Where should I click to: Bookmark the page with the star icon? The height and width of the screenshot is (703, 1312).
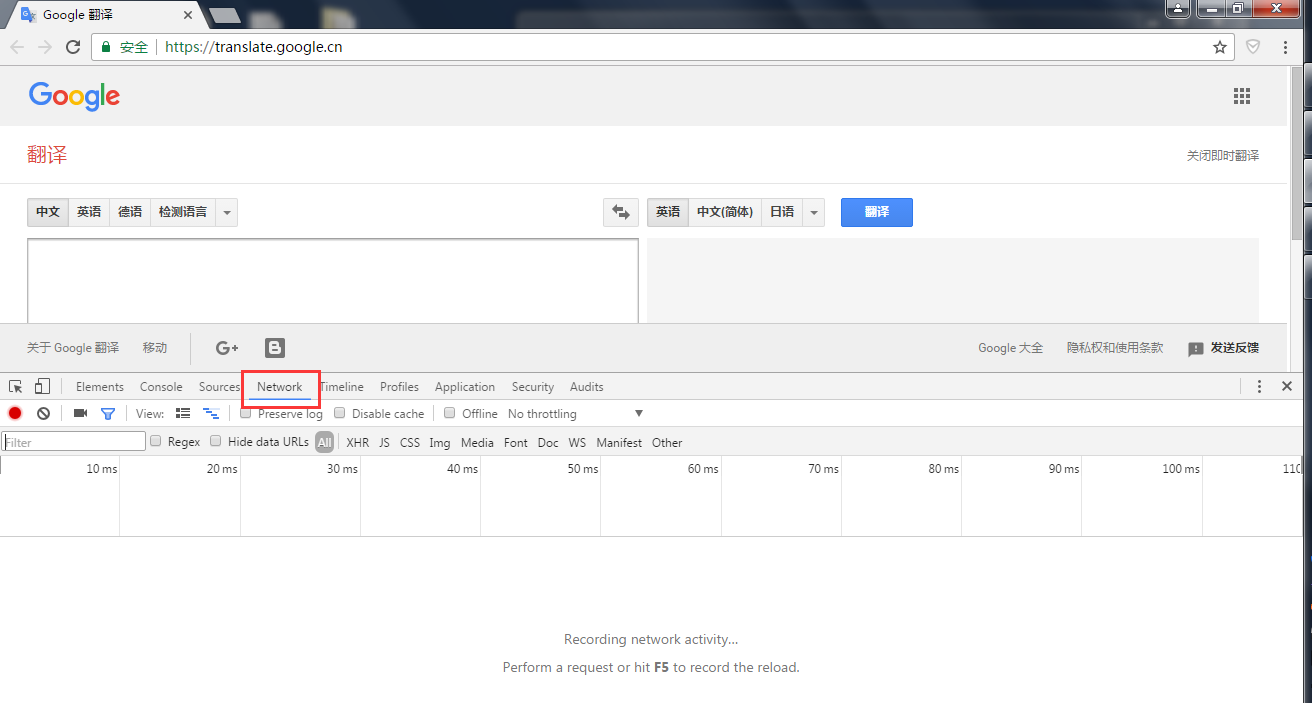tap(1220, 47)
